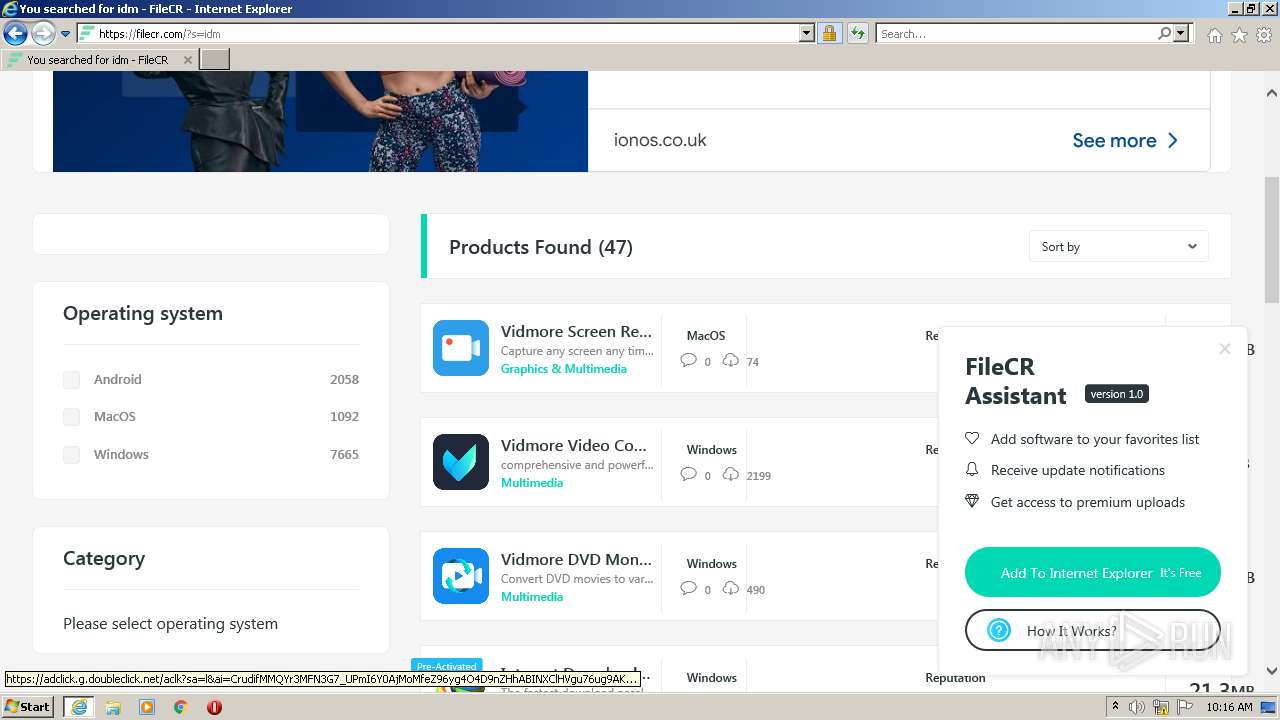Screen dimensions: 1280x720
Task: Go forward with the browser Forward arrow
Action: click(43, 34)
